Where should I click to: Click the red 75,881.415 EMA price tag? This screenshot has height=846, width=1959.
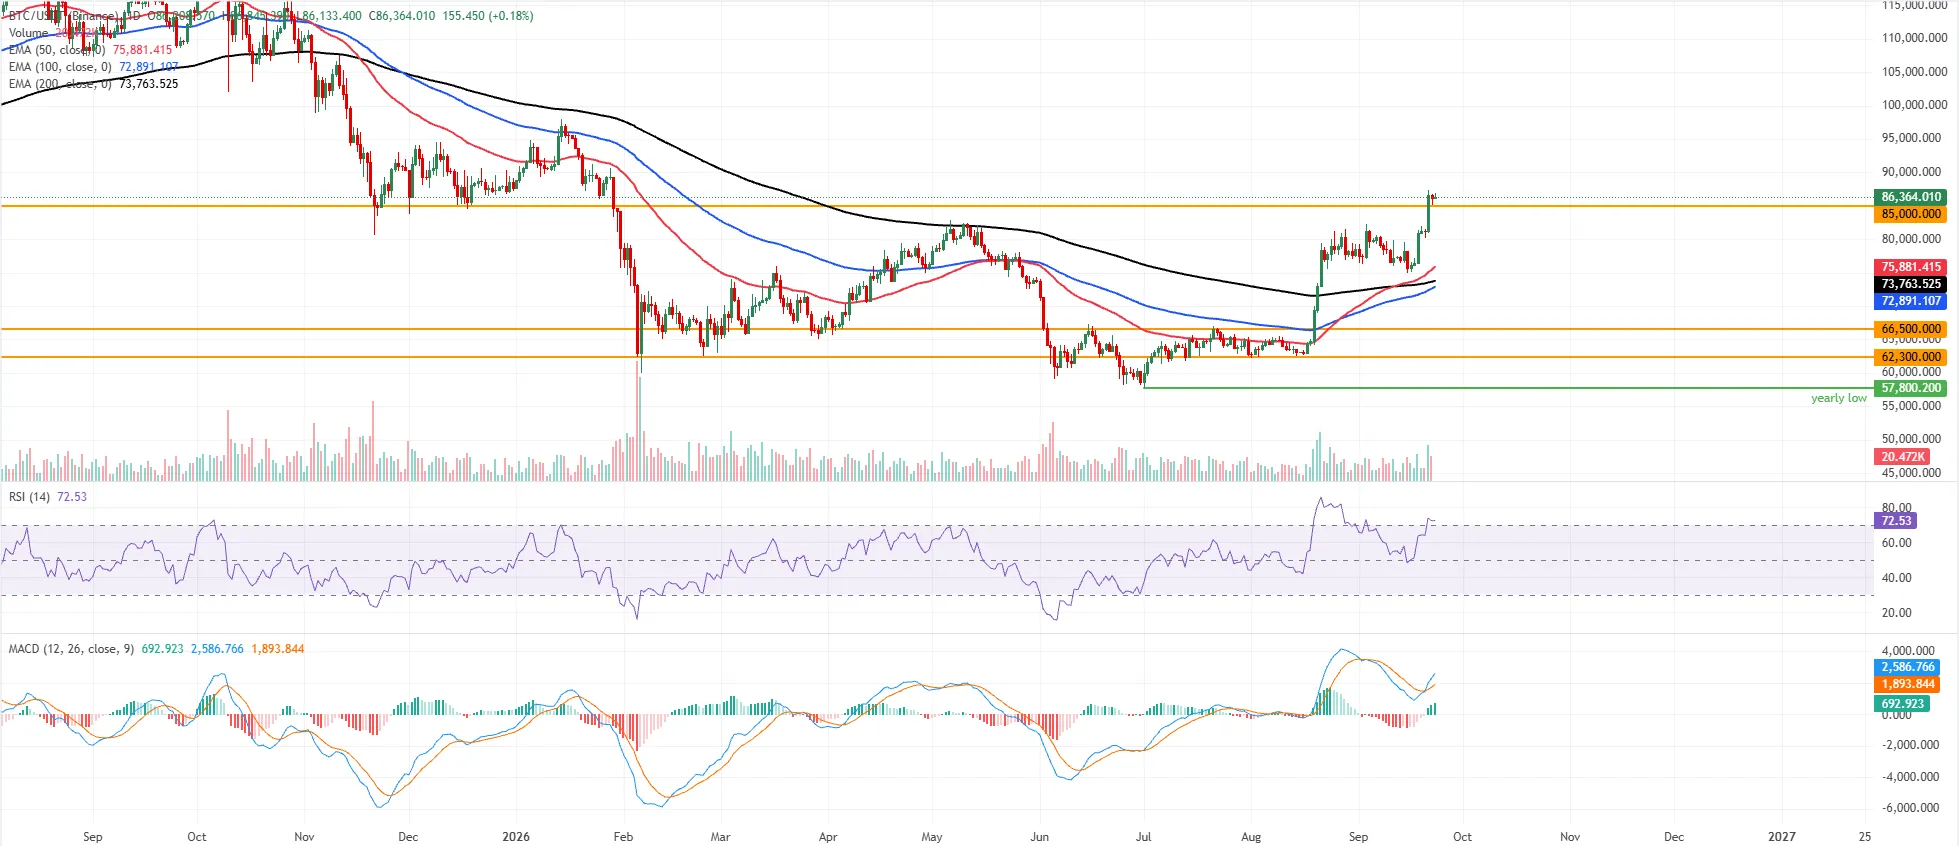tap(1910, 267)
